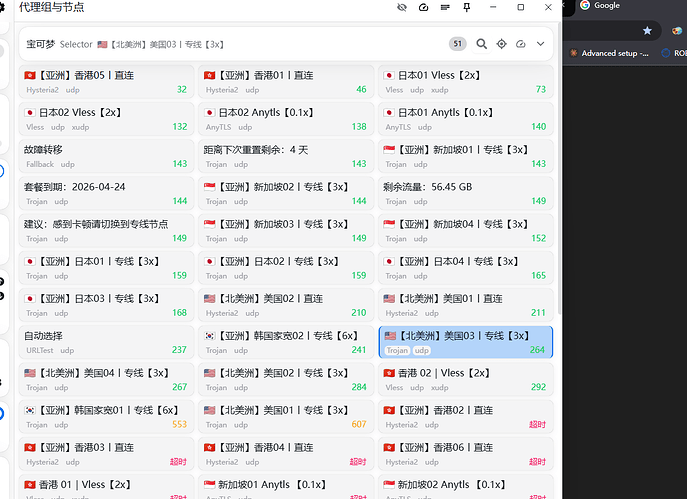Select node 【北美洲】美国02 | 专线【3x】
This screenshot has height=499, width=687.
tap(286, 379)
